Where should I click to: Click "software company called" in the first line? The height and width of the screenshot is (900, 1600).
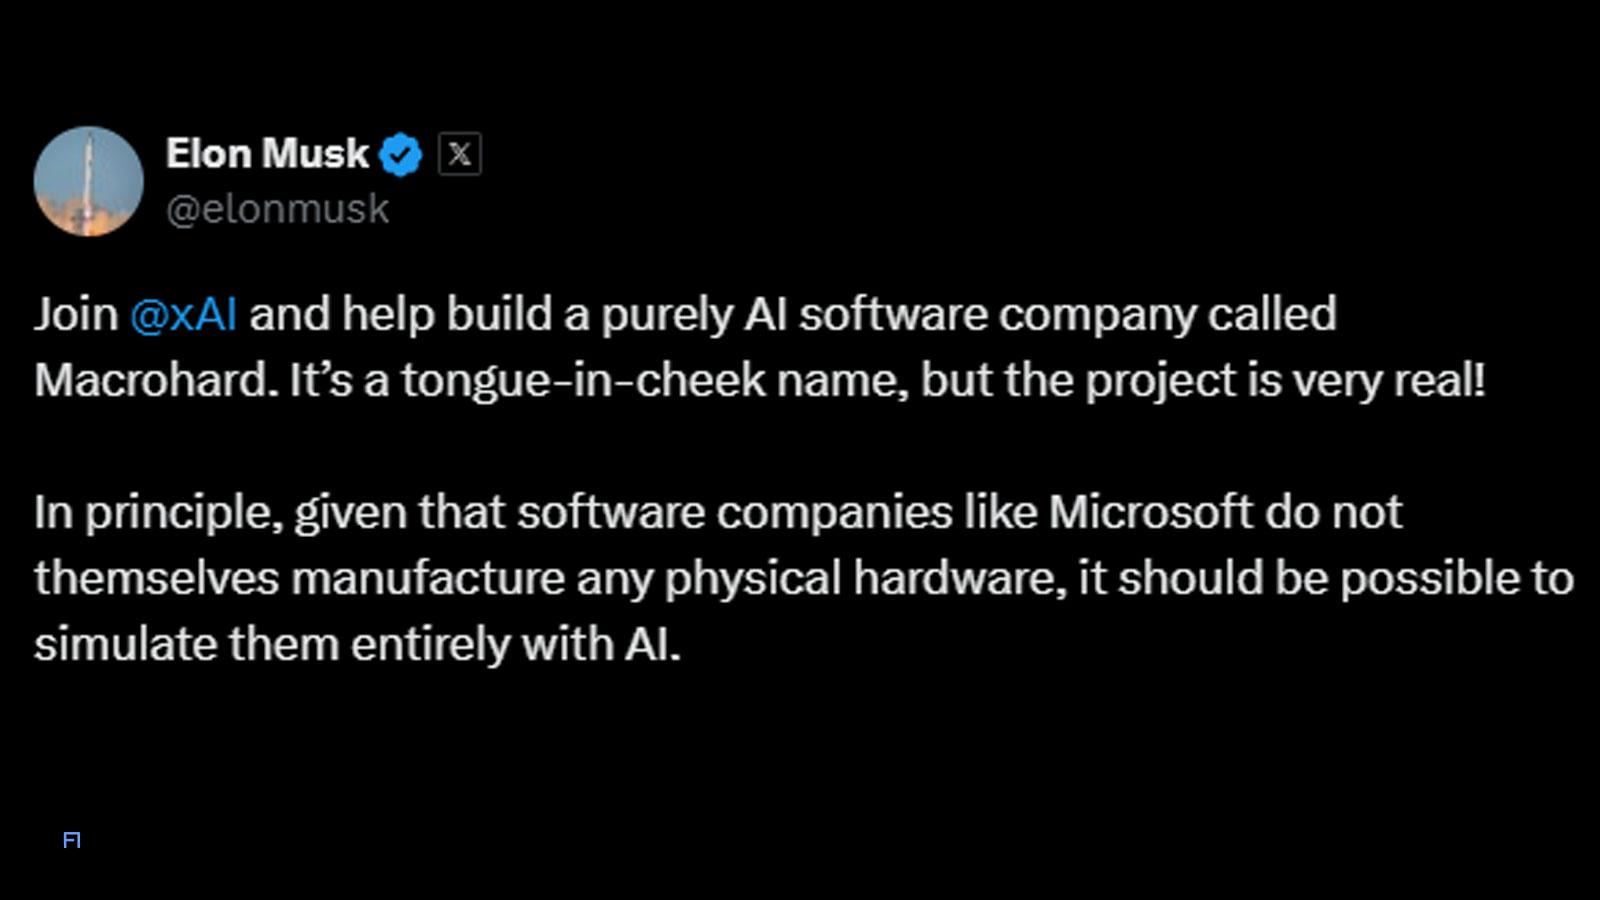click(1067, 314)
